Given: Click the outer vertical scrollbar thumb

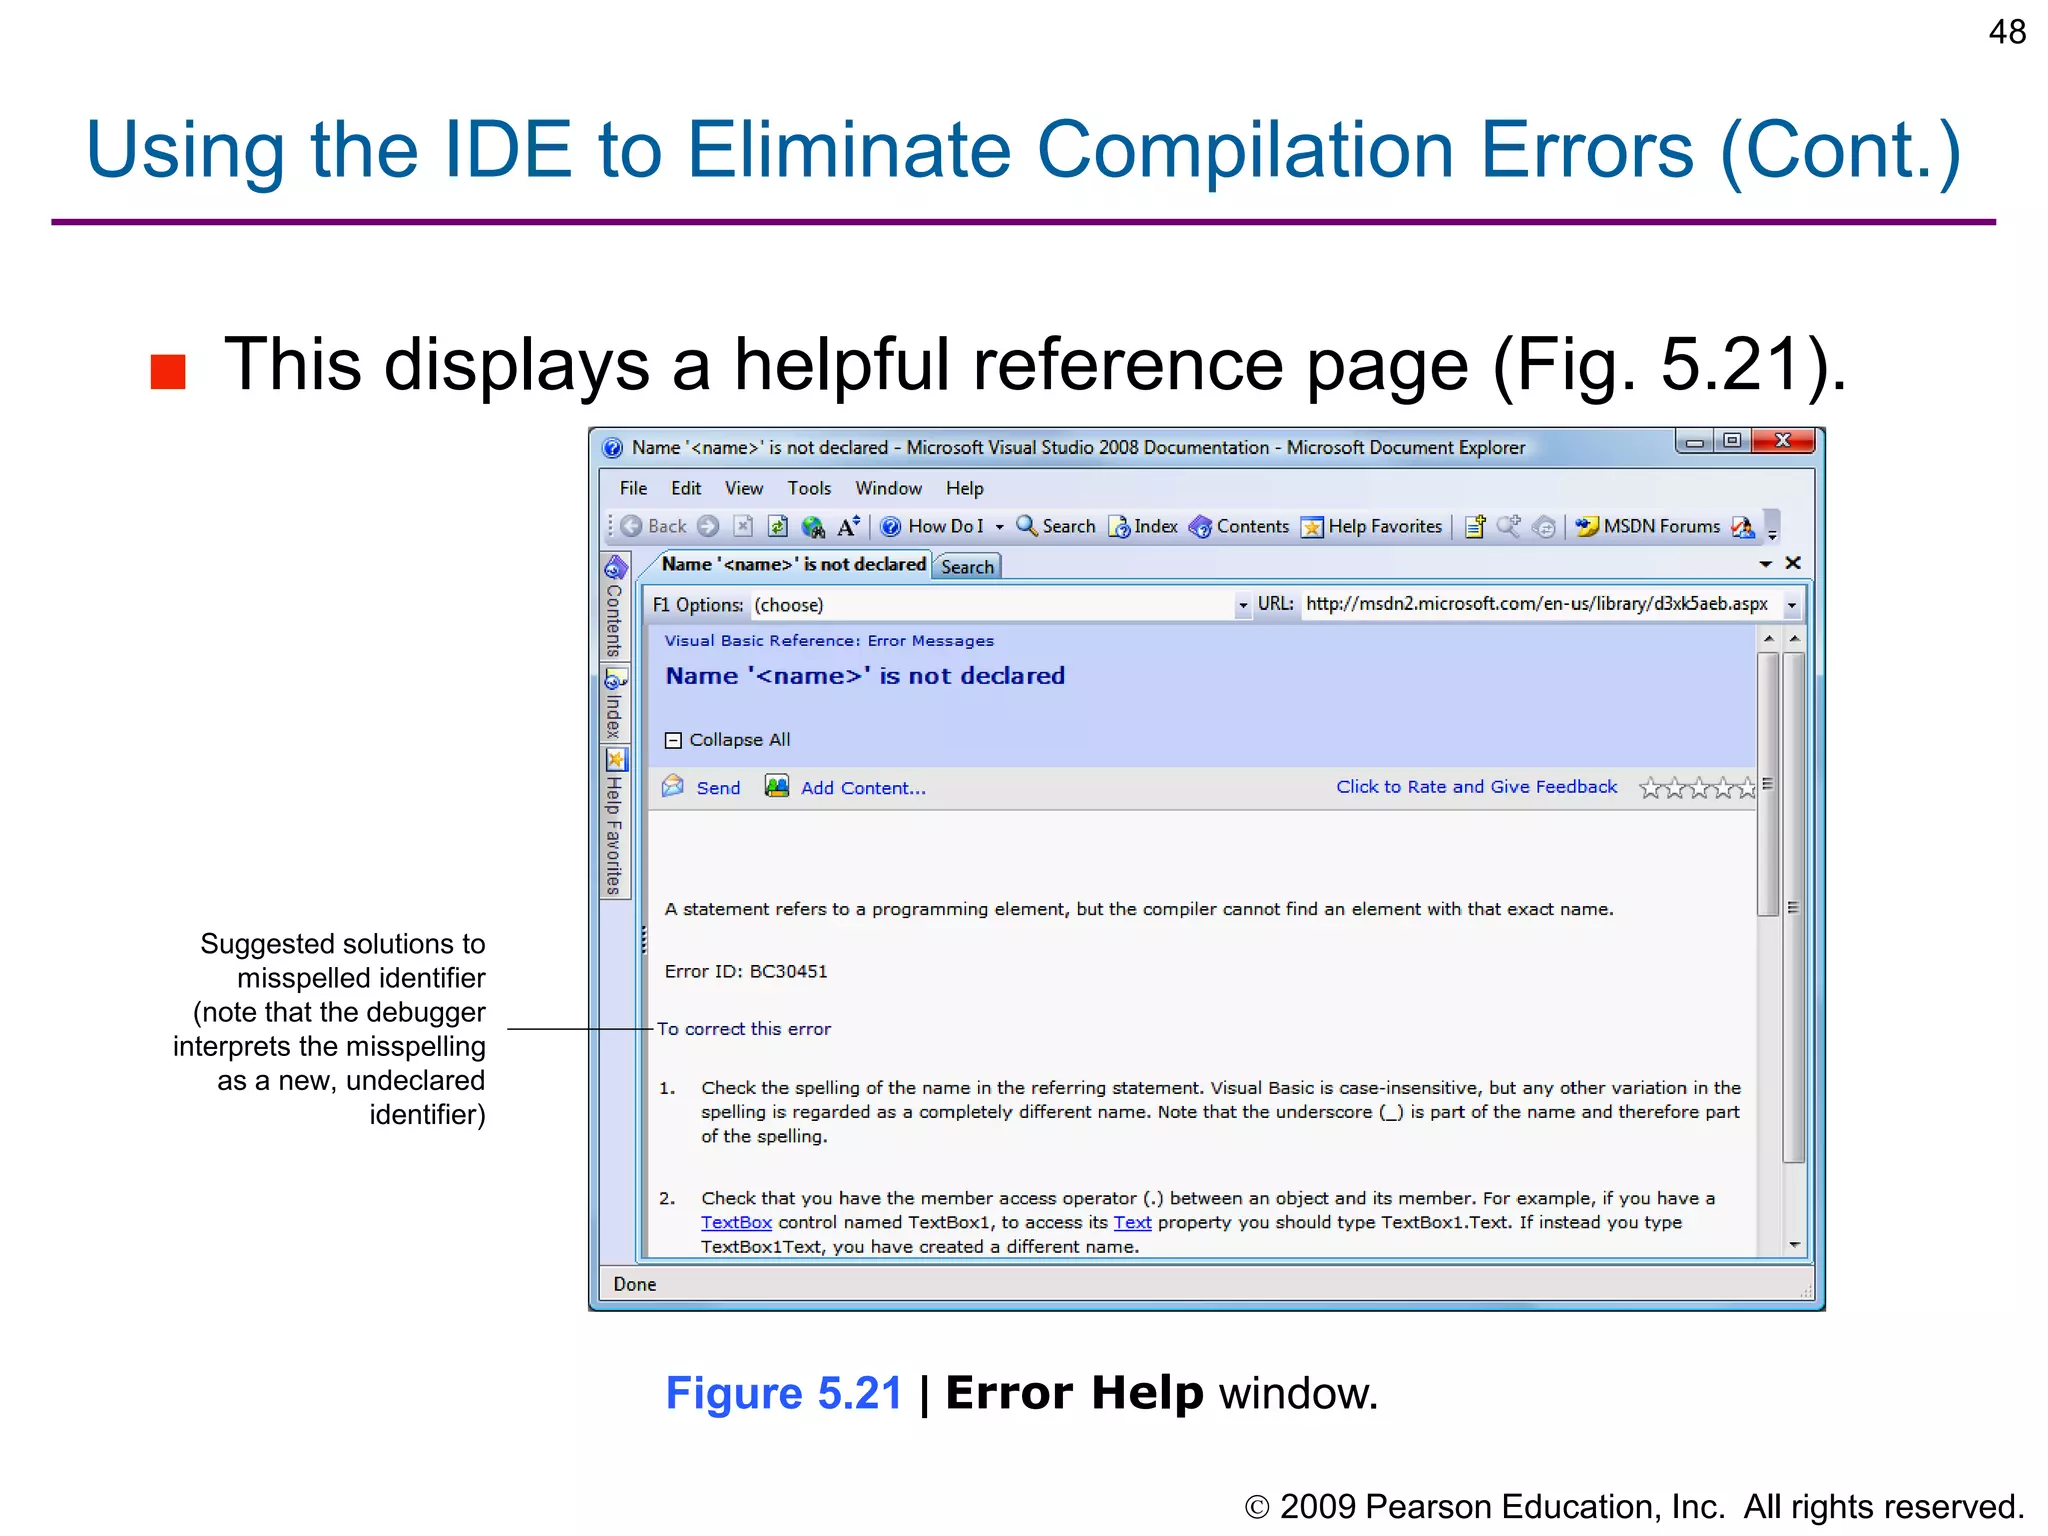Looking at the screenshot, I should pos(1794,907).
